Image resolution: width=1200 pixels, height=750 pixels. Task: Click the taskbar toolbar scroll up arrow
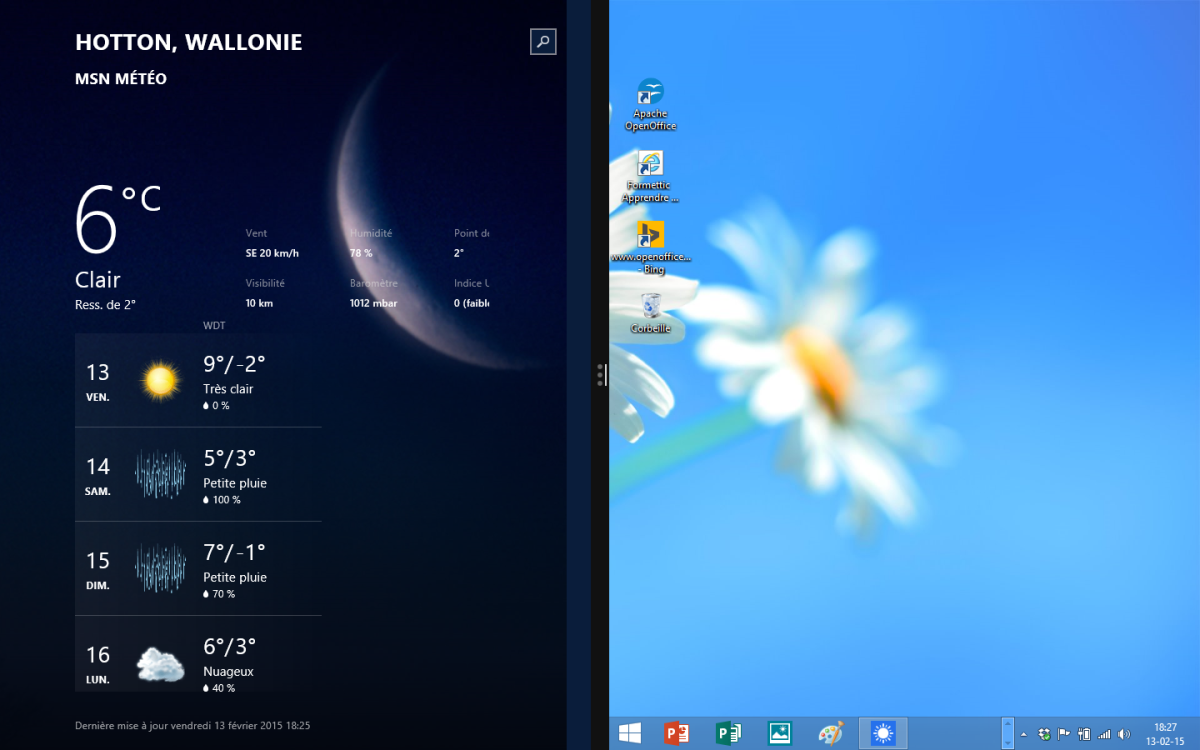pos(1008,725)
